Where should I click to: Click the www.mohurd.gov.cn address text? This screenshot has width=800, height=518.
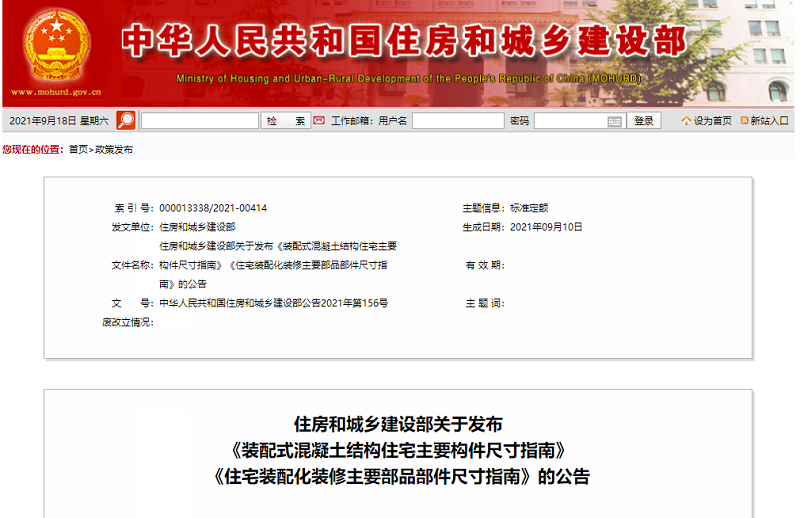coord(56,92)
